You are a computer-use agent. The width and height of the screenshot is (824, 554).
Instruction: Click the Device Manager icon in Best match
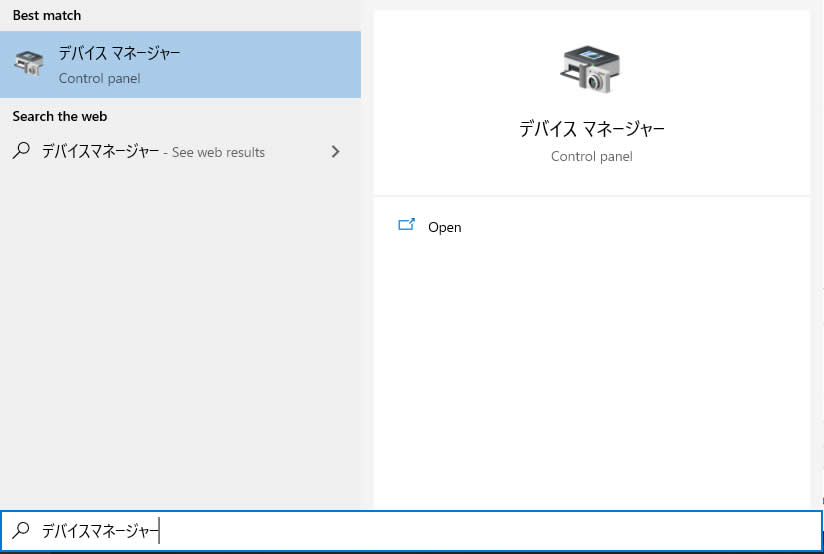(29, 64)
